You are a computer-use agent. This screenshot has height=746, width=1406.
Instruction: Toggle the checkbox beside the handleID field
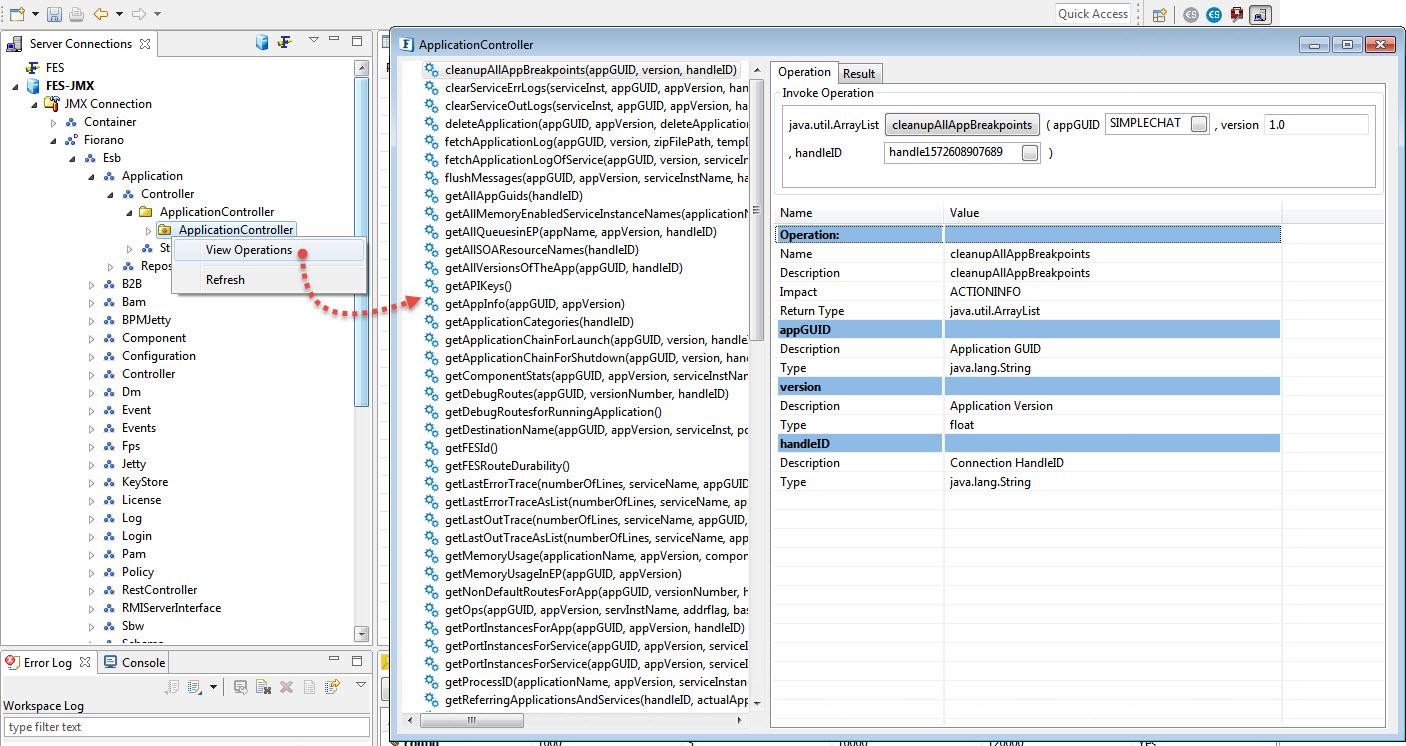(1028, 153)
